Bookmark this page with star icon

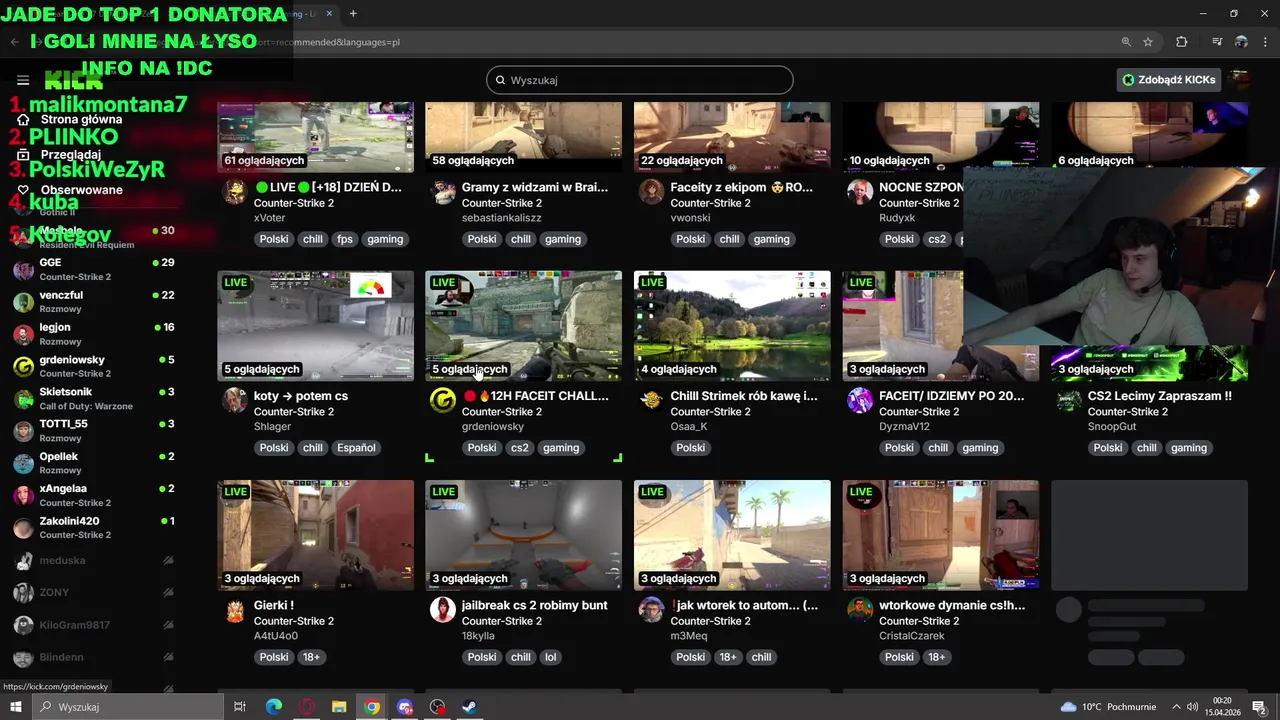[1148, 42]
